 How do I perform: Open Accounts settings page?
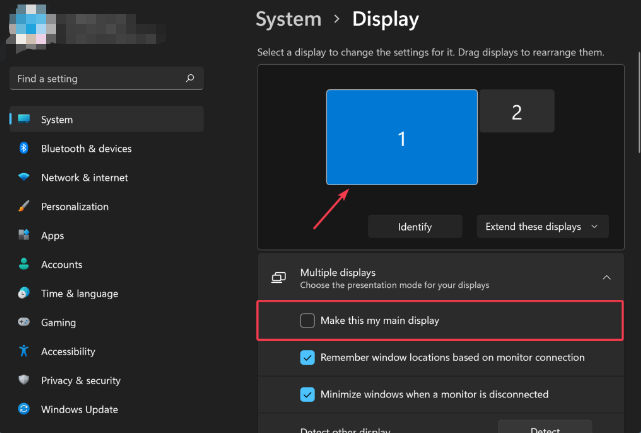coord(106,265)
